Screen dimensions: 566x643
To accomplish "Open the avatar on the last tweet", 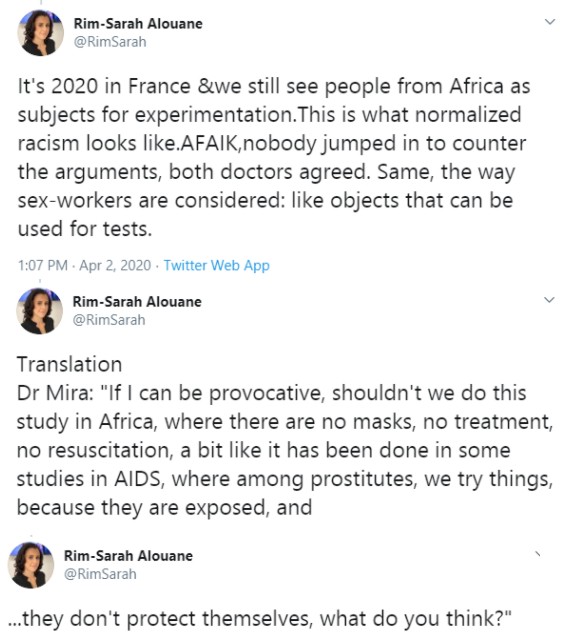I will (x=31, y=565).
